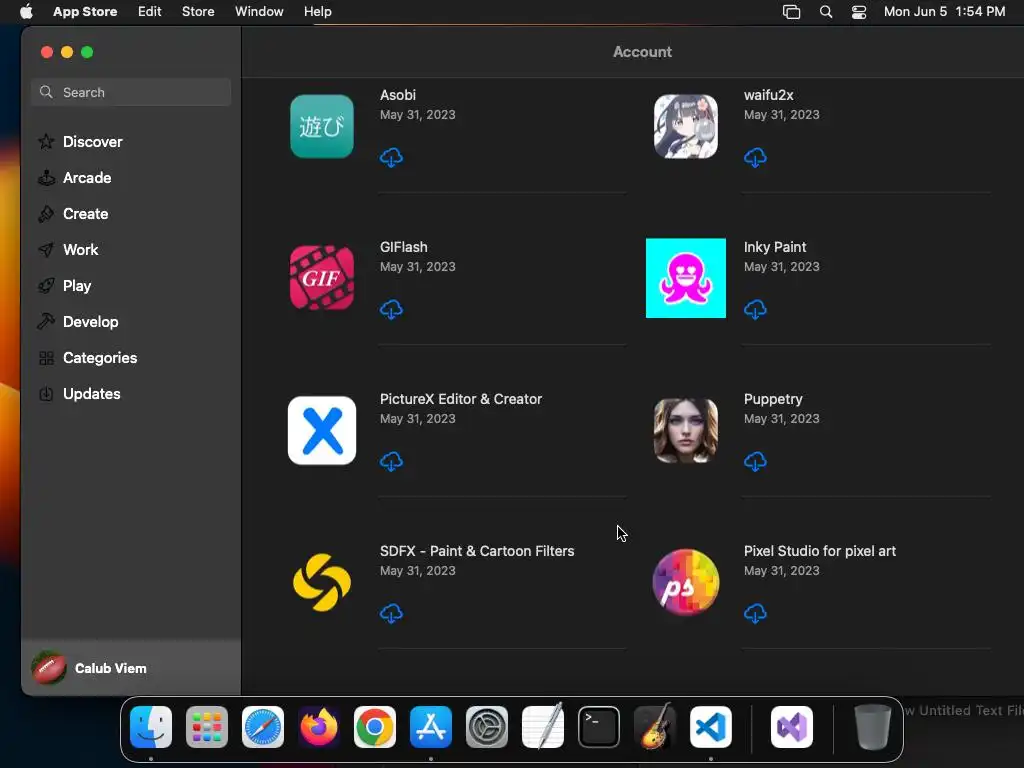Open the PictureX blue X icon
This screenshot has width=1024, height=768.
(x=322, y=430)
